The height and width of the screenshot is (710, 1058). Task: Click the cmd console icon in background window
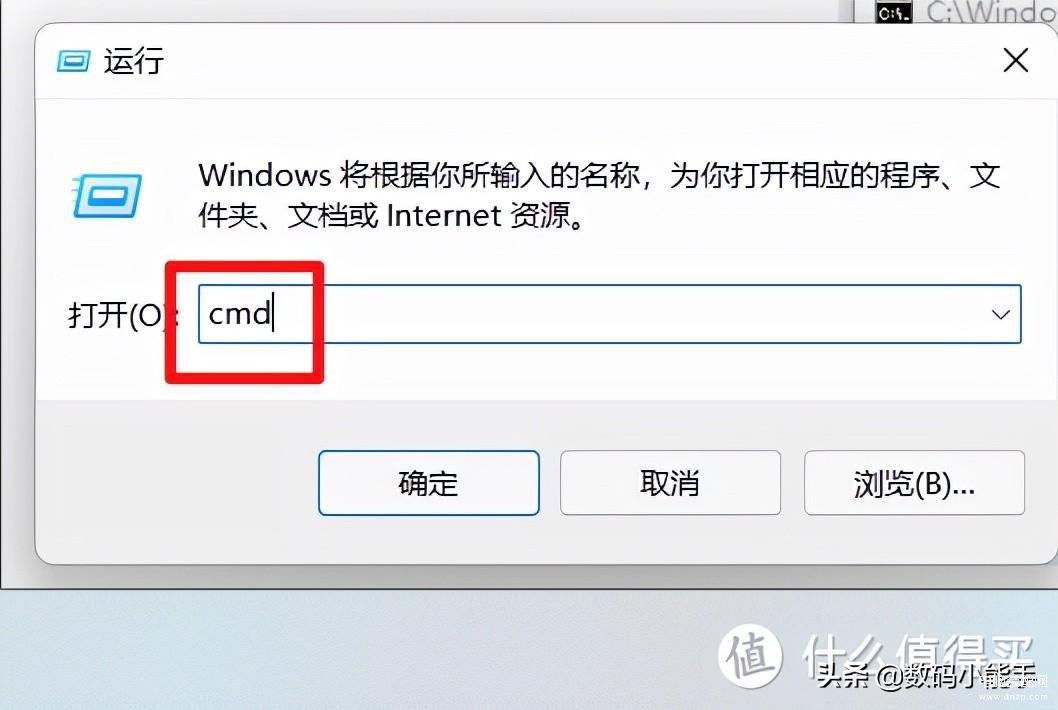click(x=894, y=12)
